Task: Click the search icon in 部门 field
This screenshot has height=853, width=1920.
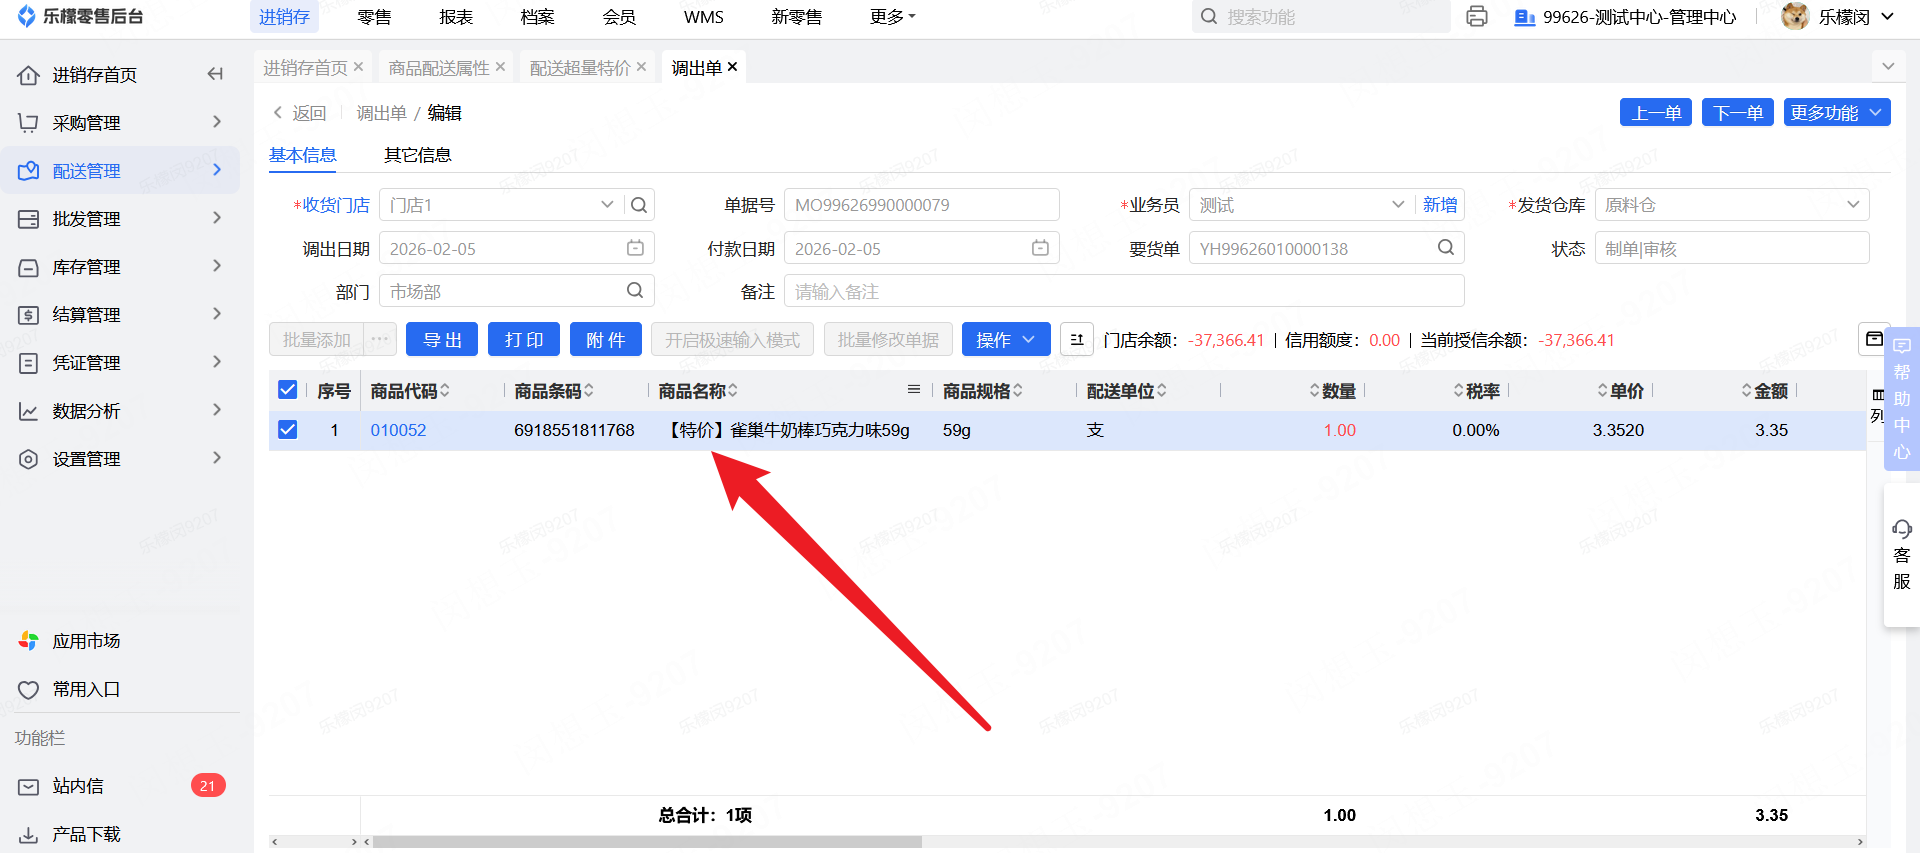Action: (635, 291)
